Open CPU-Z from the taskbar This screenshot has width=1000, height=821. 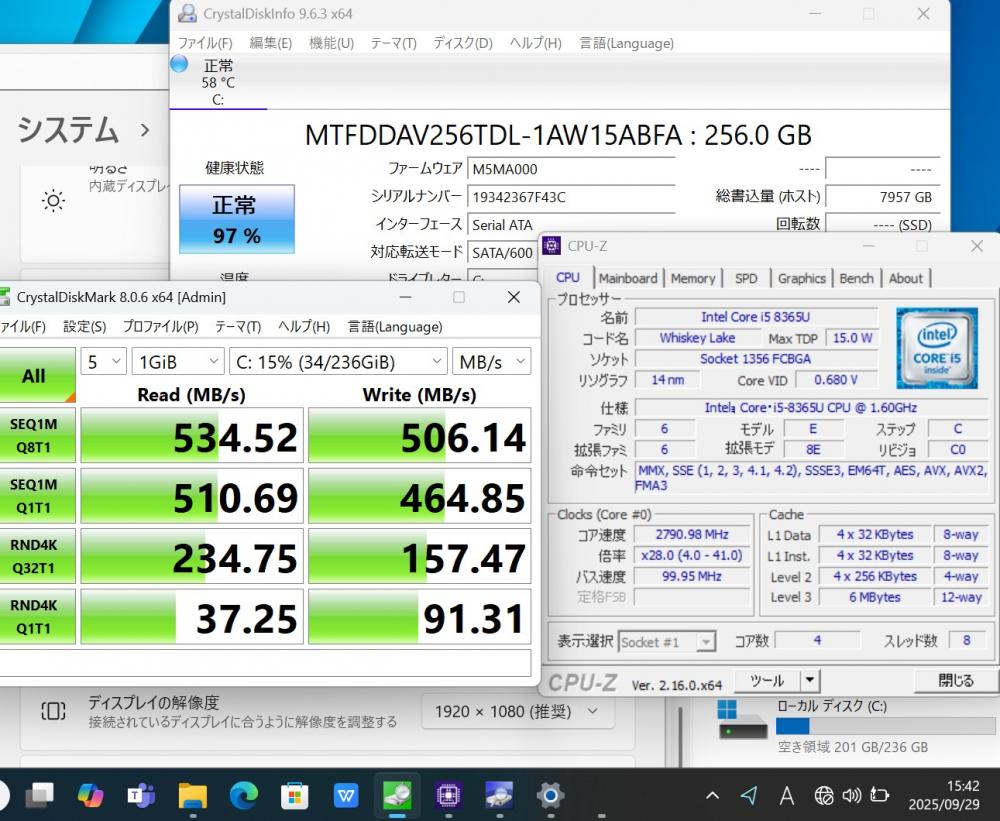[x=448, y=795]
